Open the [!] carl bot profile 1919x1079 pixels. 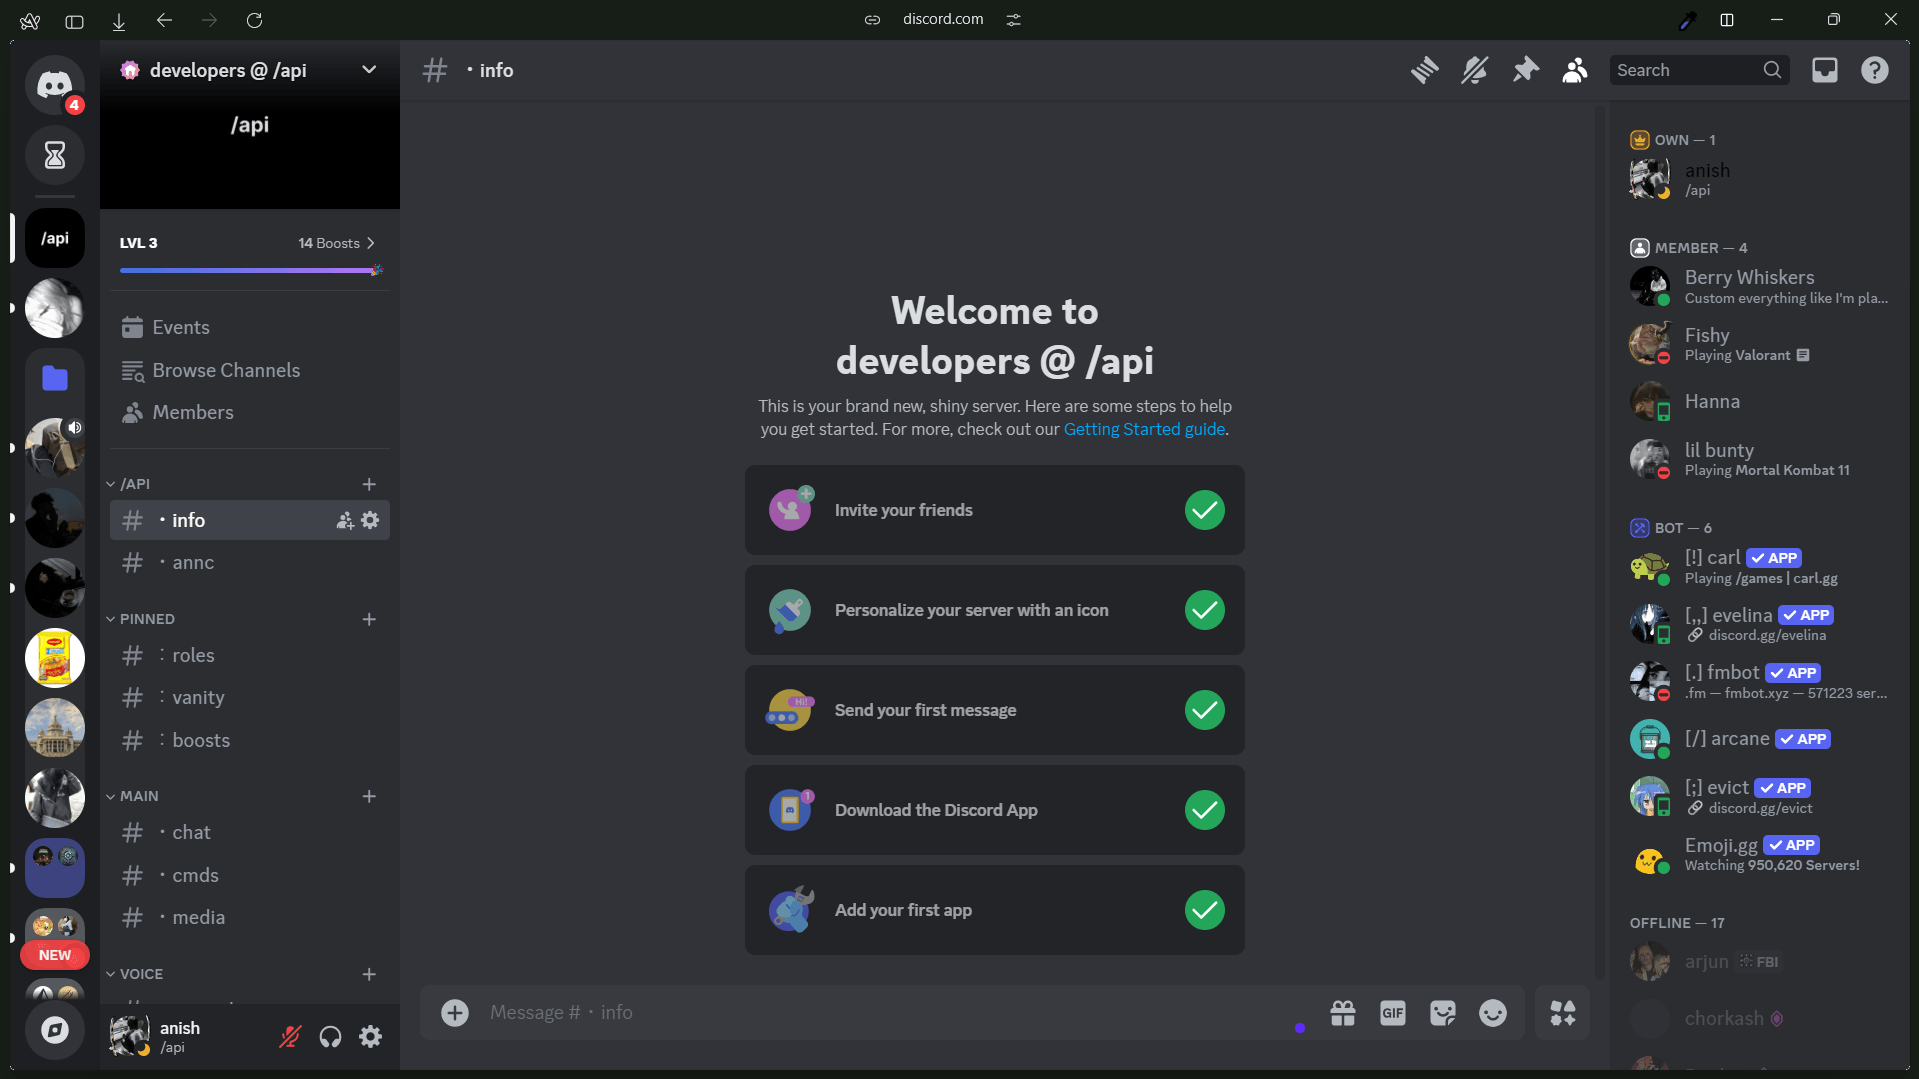(1760, 567)
